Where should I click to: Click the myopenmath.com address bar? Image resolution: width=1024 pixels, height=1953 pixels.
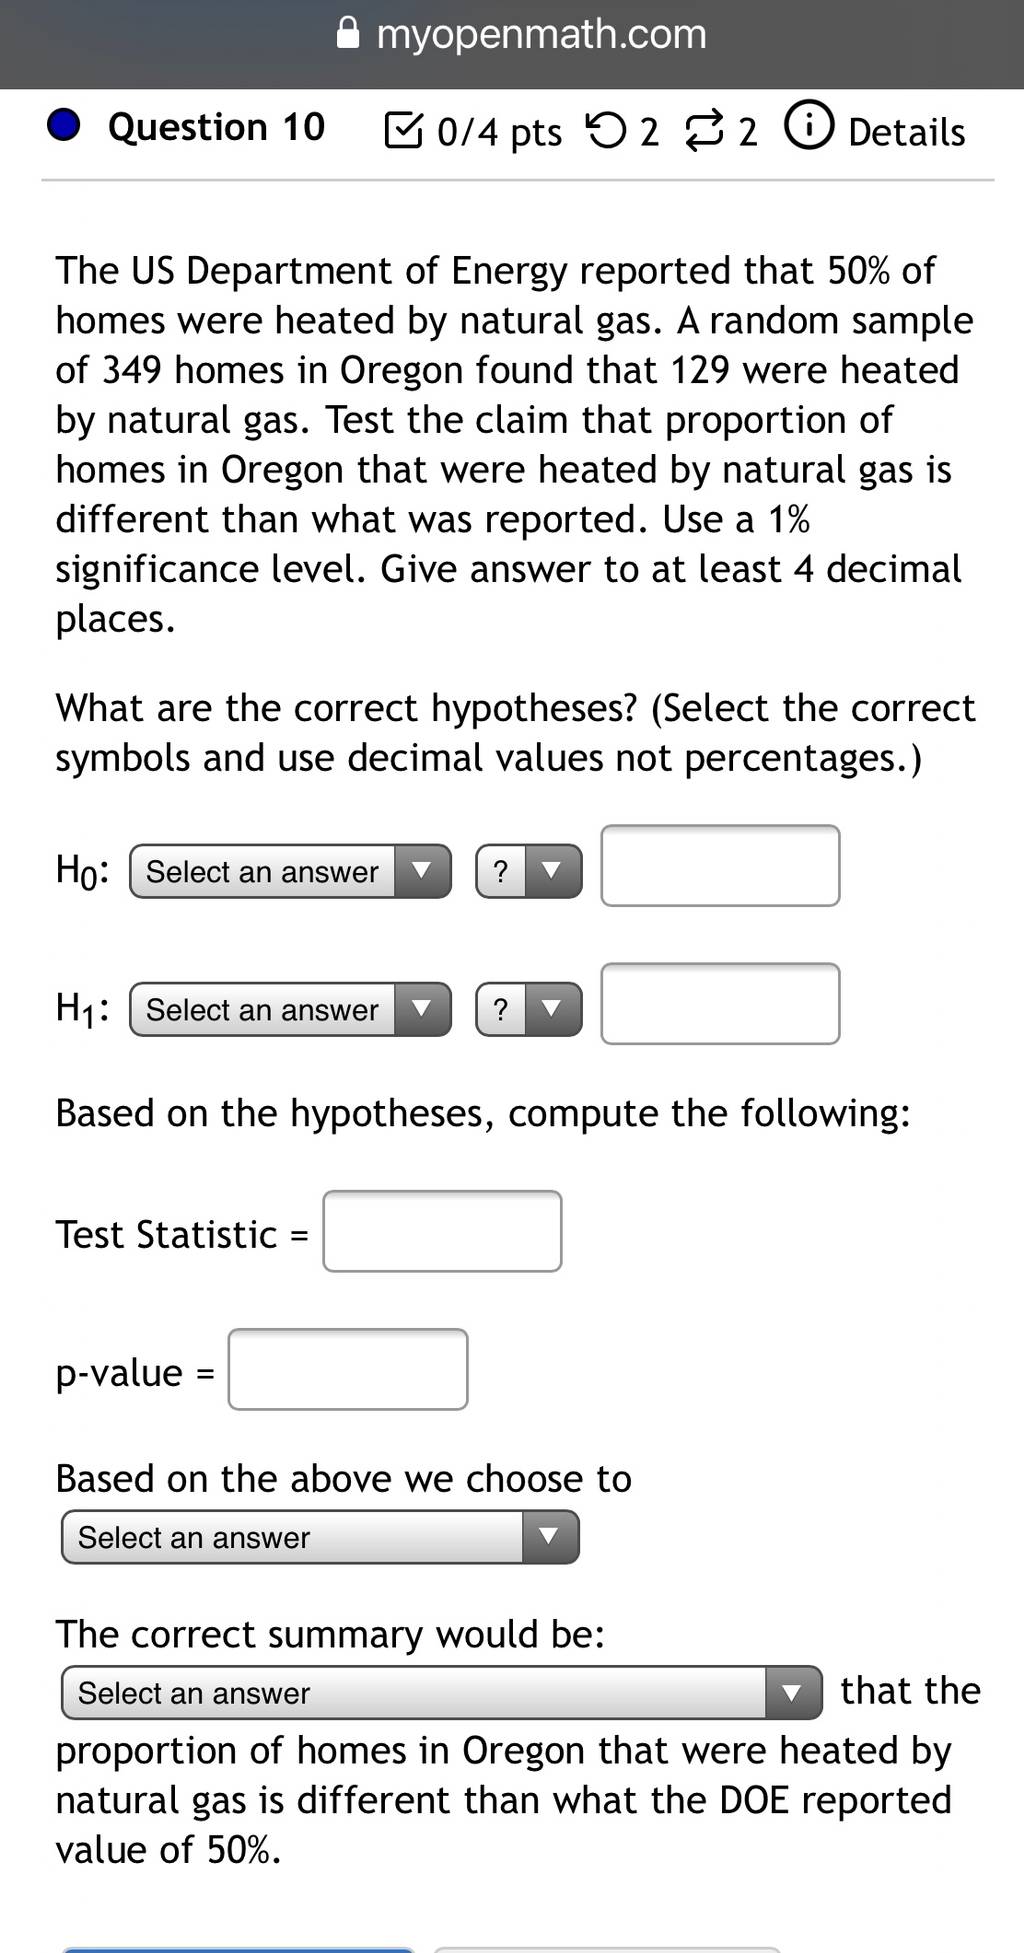[x=521, y=34]
